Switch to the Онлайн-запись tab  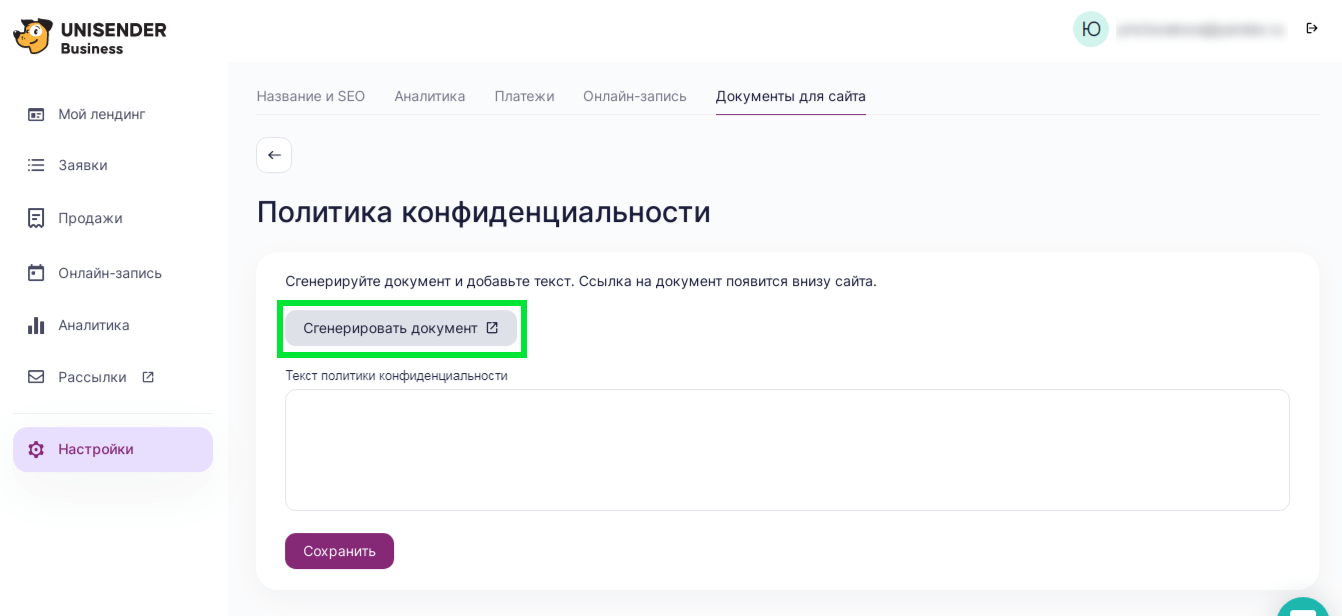(x=635, y=96)
